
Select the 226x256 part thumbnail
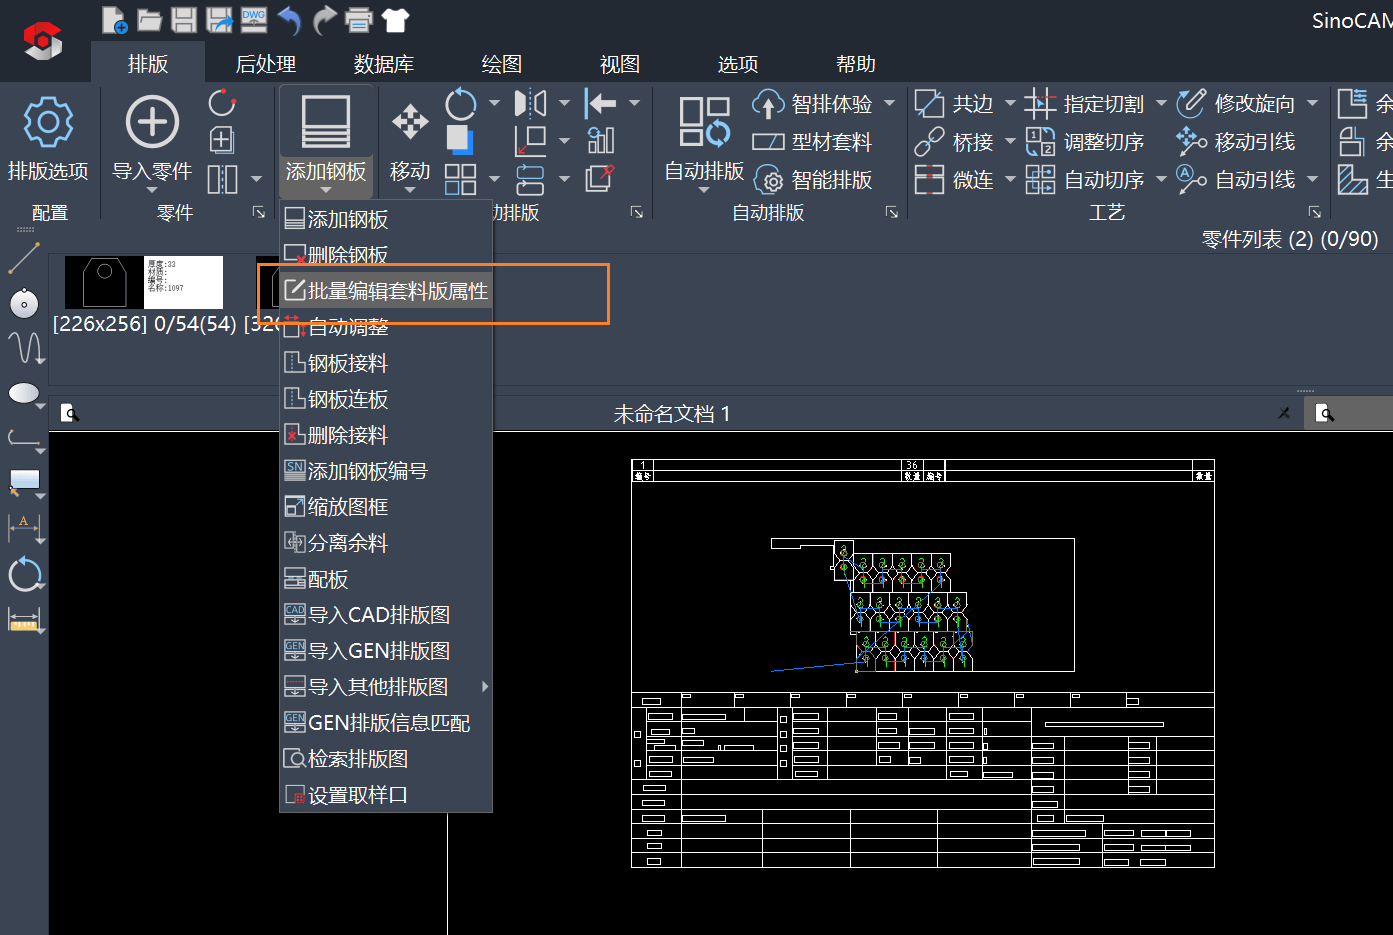click(x=143, y=282)
